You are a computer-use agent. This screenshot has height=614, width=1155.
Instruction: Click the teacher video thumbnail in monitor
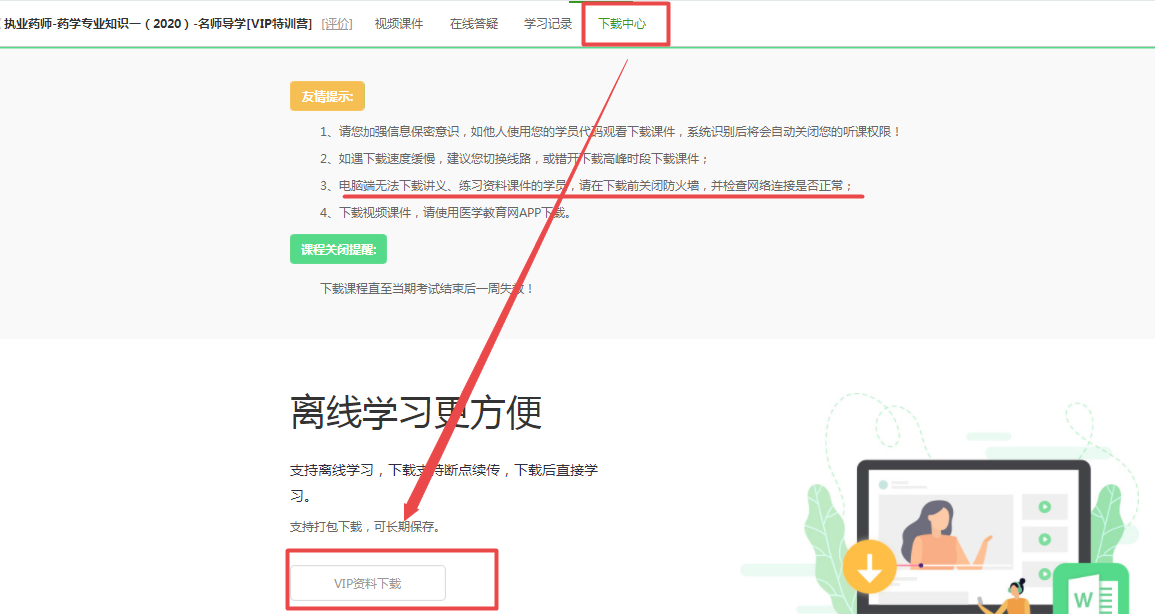click(x=937, y=532)
